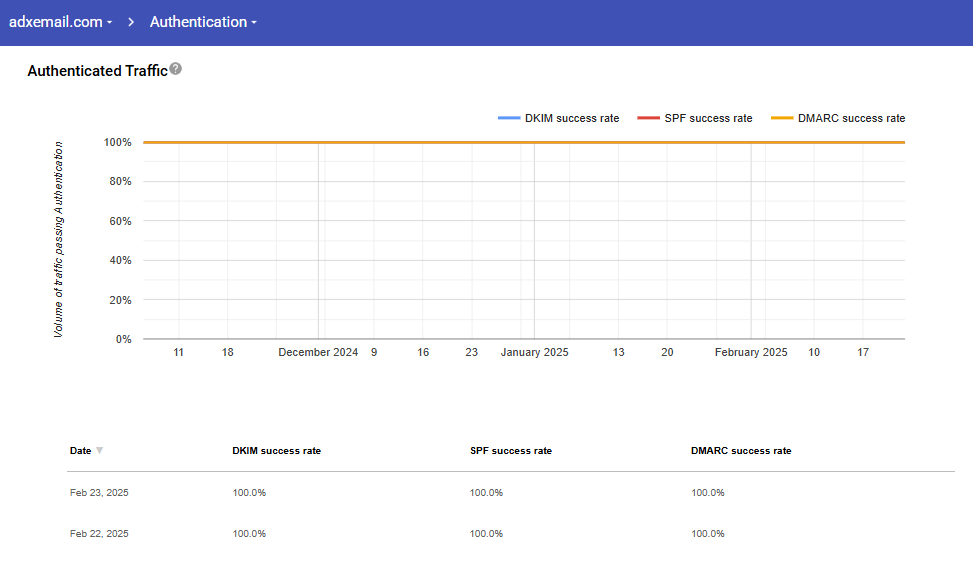Click the December 2024 axis label

click(x=318, y=353)
